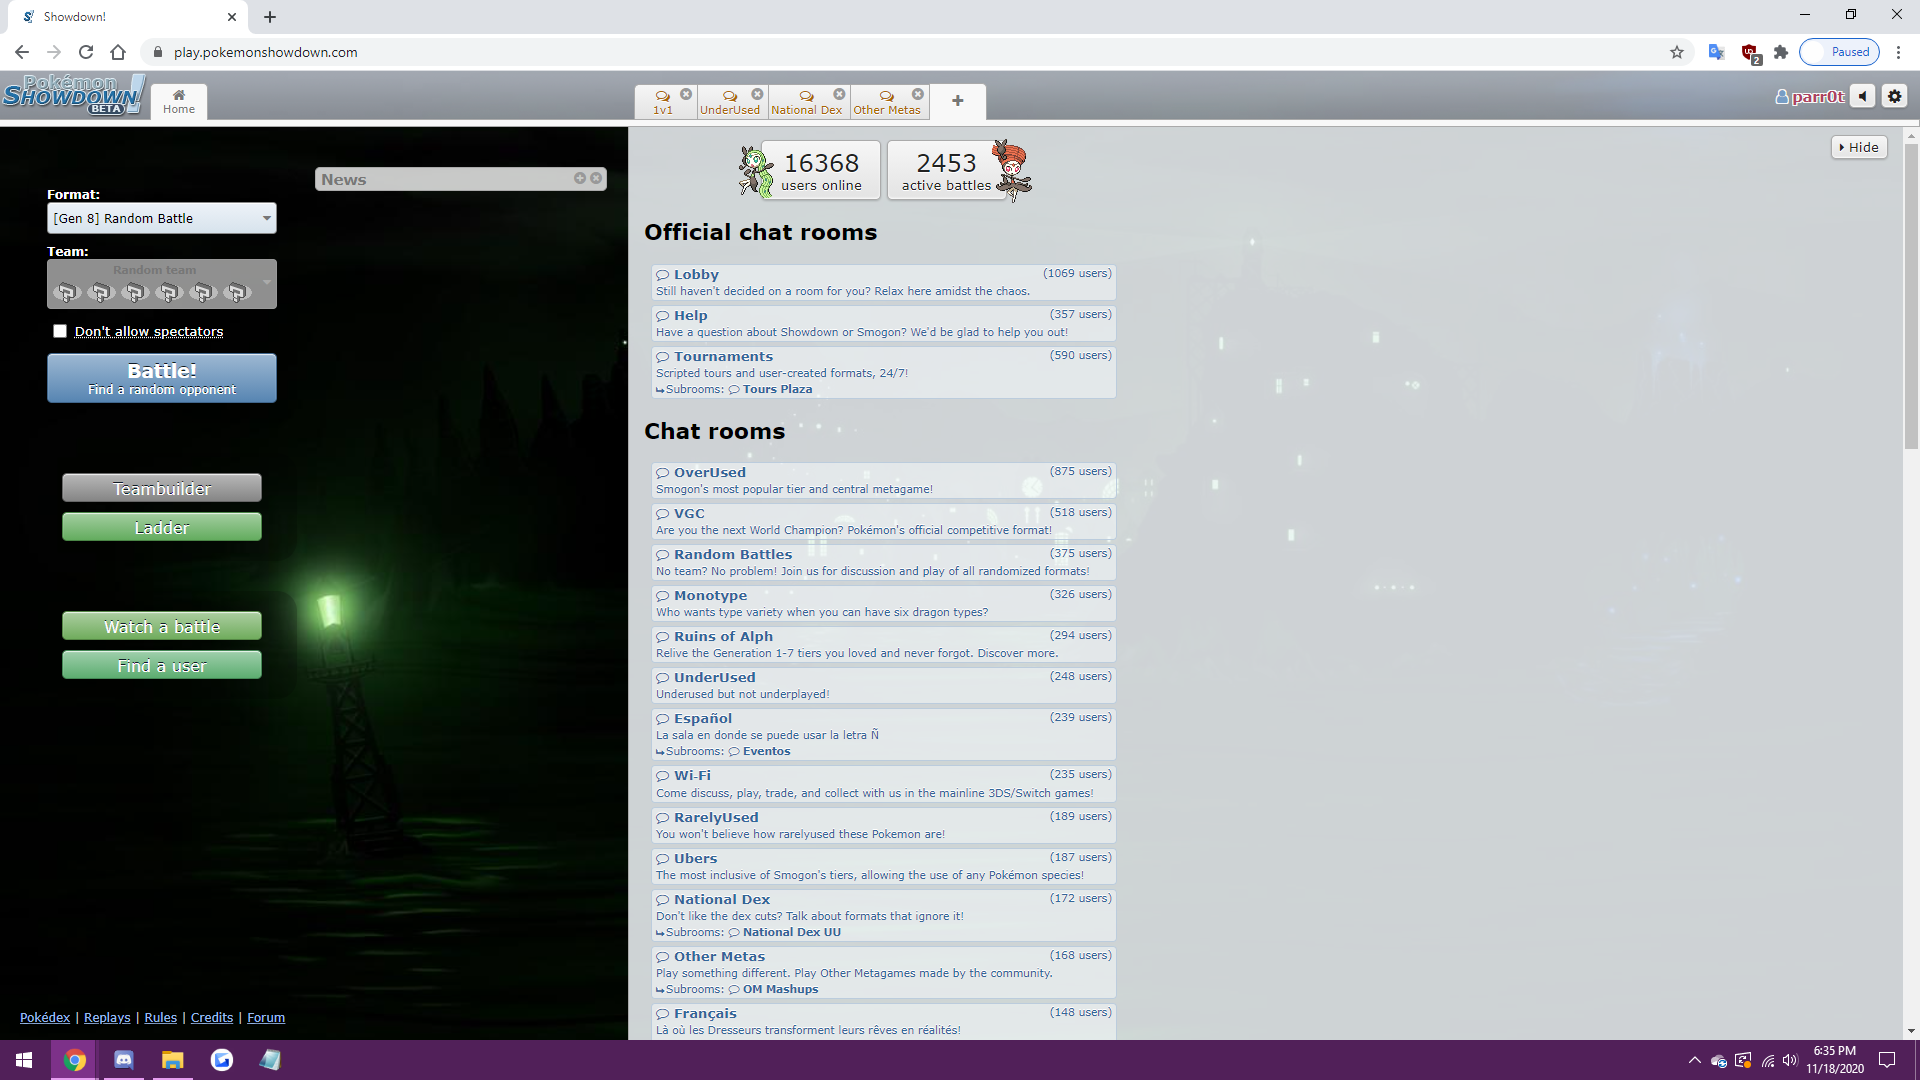Open the Replays link

coord(107,1017)
